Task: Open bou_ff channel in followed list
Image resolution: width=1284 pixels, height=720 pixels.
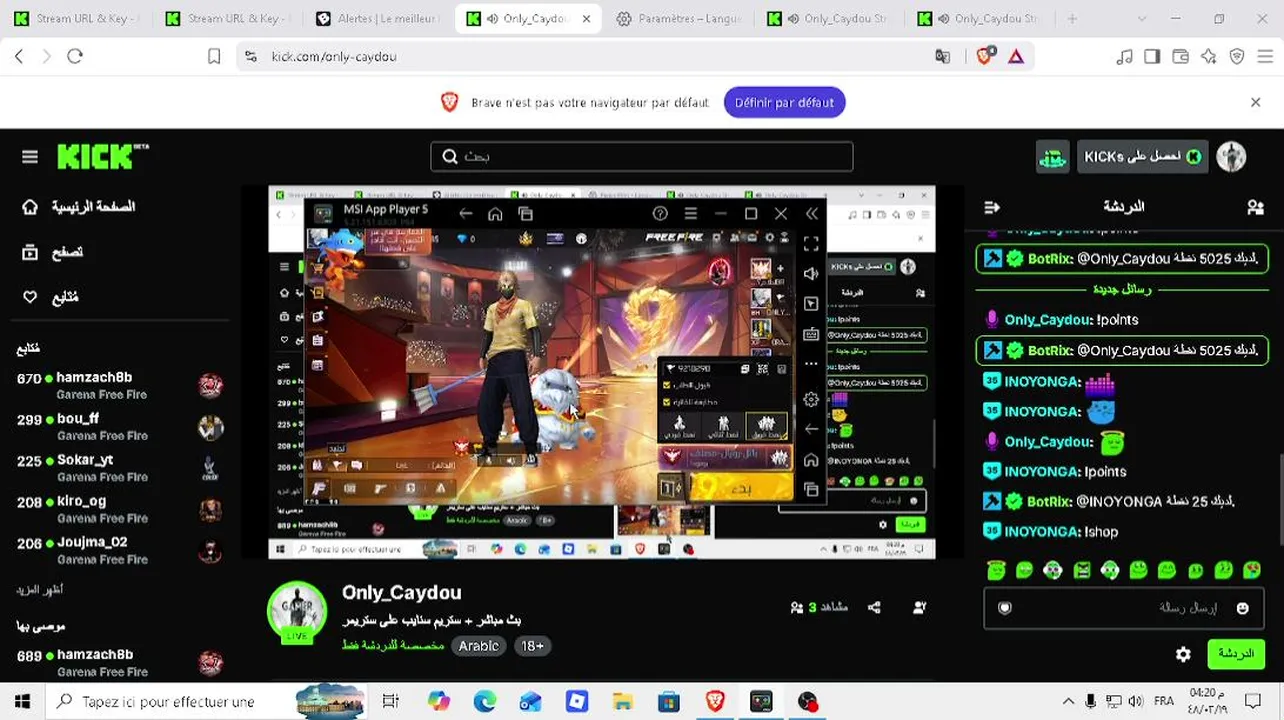Action: [x=119, y=427]
